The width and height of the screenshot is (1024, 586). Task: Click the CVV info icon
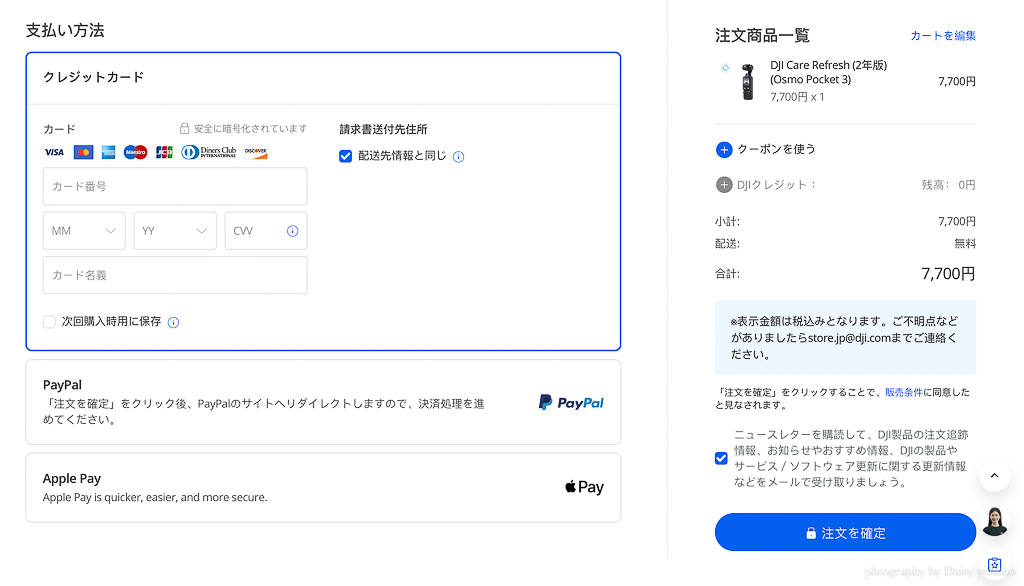point(293,231)
